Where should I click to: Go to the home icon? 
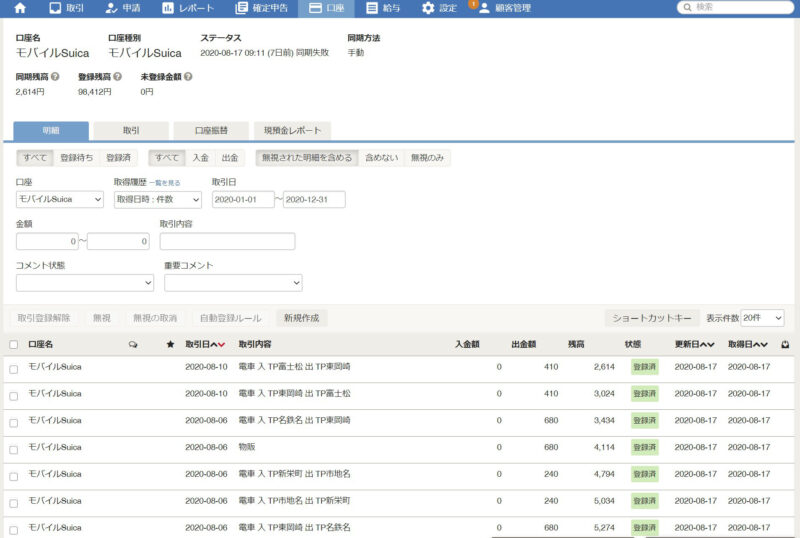point(20,8)
